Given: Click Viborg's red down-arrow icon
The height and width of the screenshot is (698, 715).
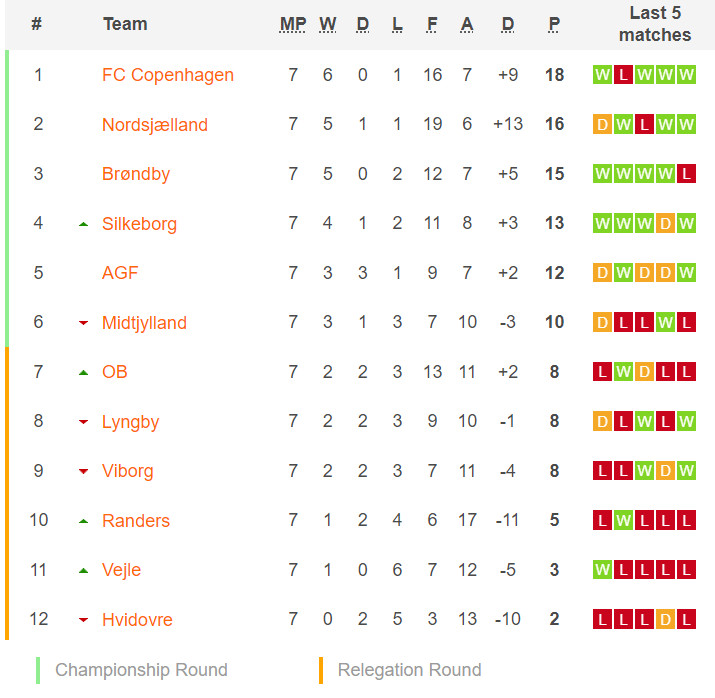Looking at the screenshot, I should pos(83,471).
